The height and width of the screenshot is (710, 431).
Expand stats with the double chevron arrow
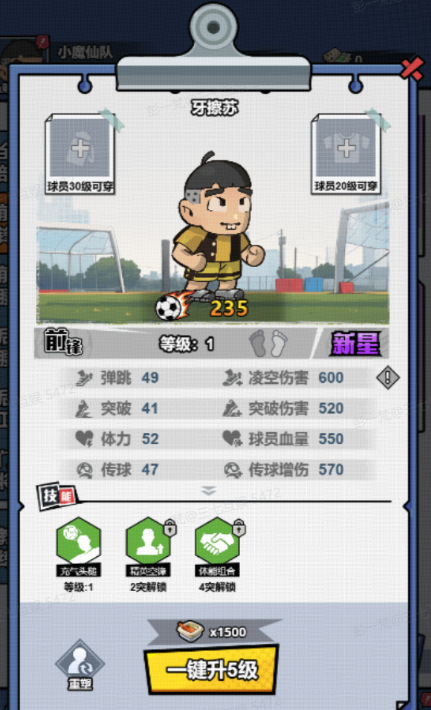point(209,490)
